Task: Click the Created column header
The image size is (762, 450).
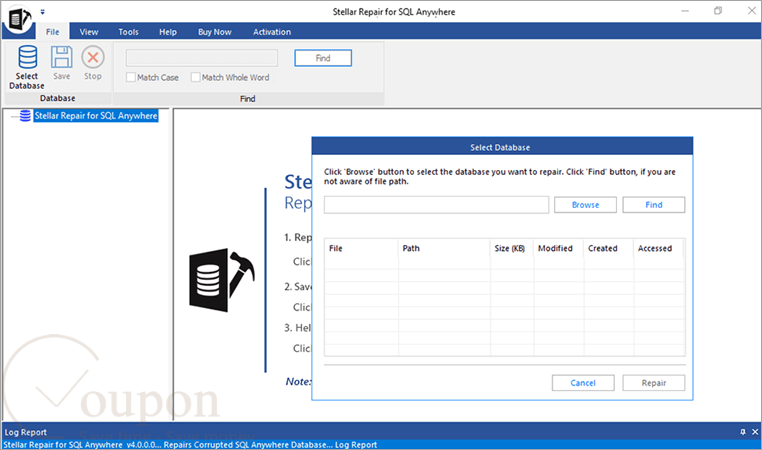Action: pos(608,248)
